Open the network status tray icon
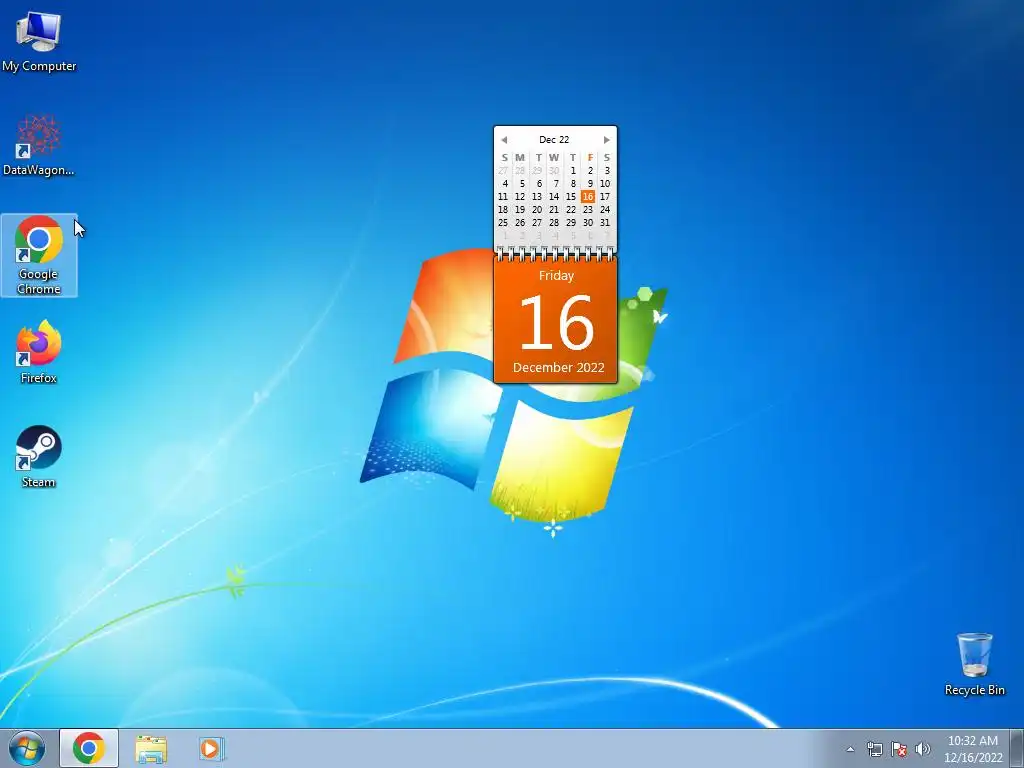 click(874, 749)
